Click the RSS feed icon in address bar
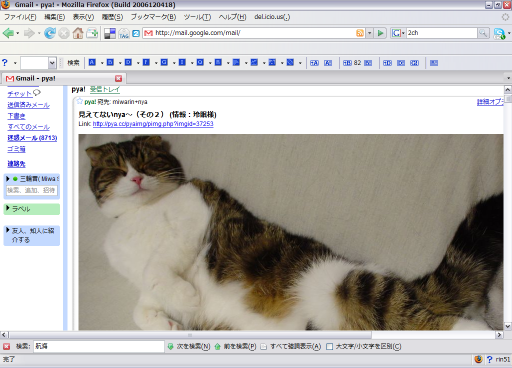This screenshot has width=512, height=368. (x=360, y=33)
